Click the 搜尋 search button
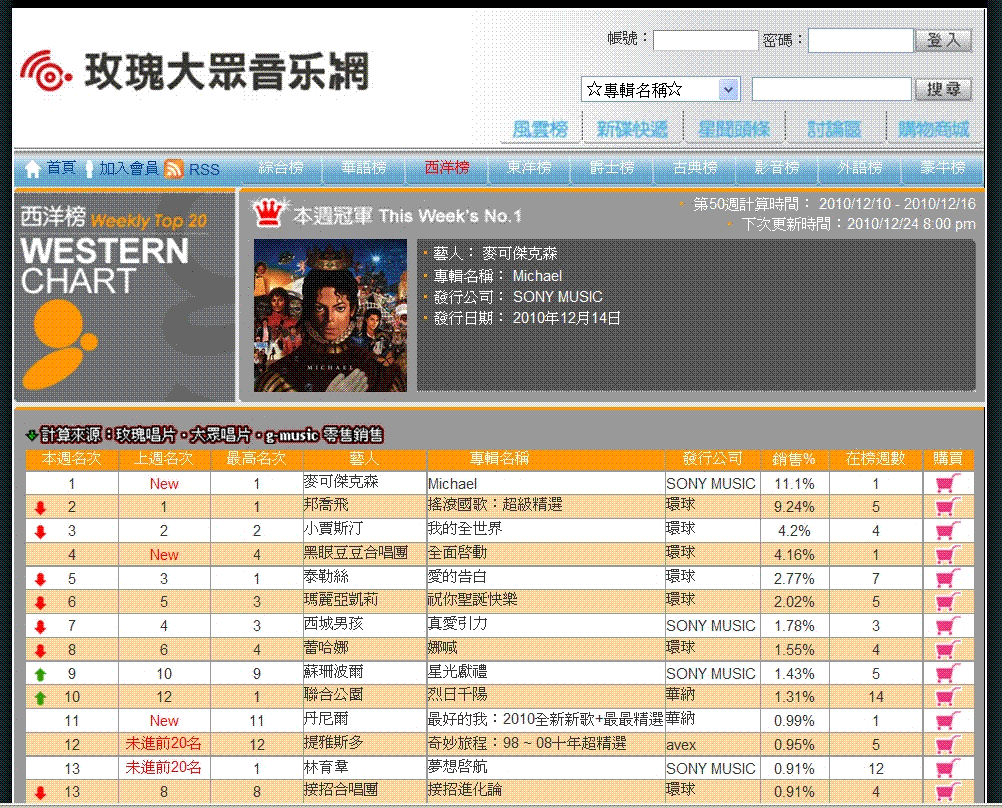The image size is (1002, 808). [944, 89]
